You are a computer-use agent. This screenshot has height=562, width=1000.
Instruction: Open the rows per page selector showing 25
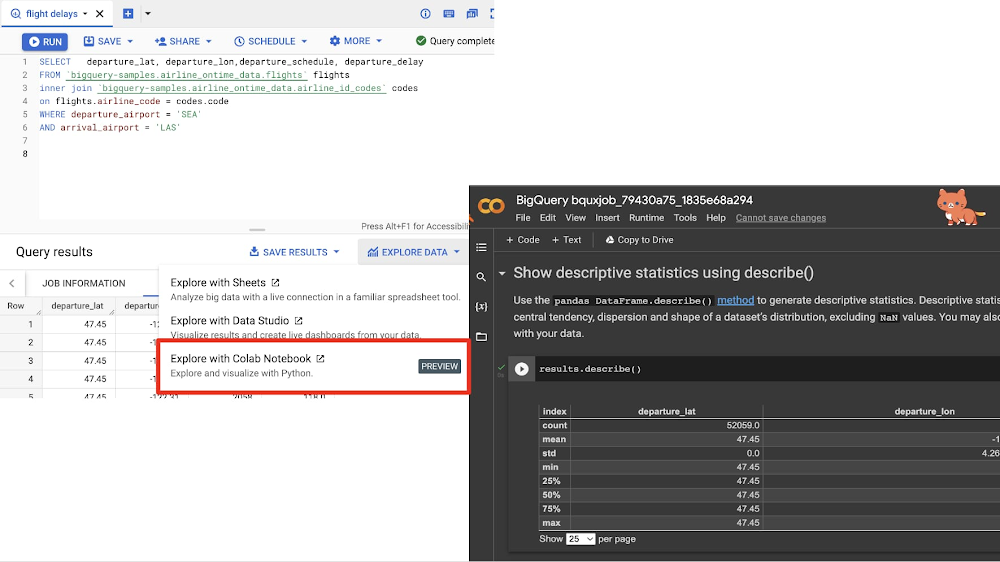pyautogui.click(x=580, y=539)
